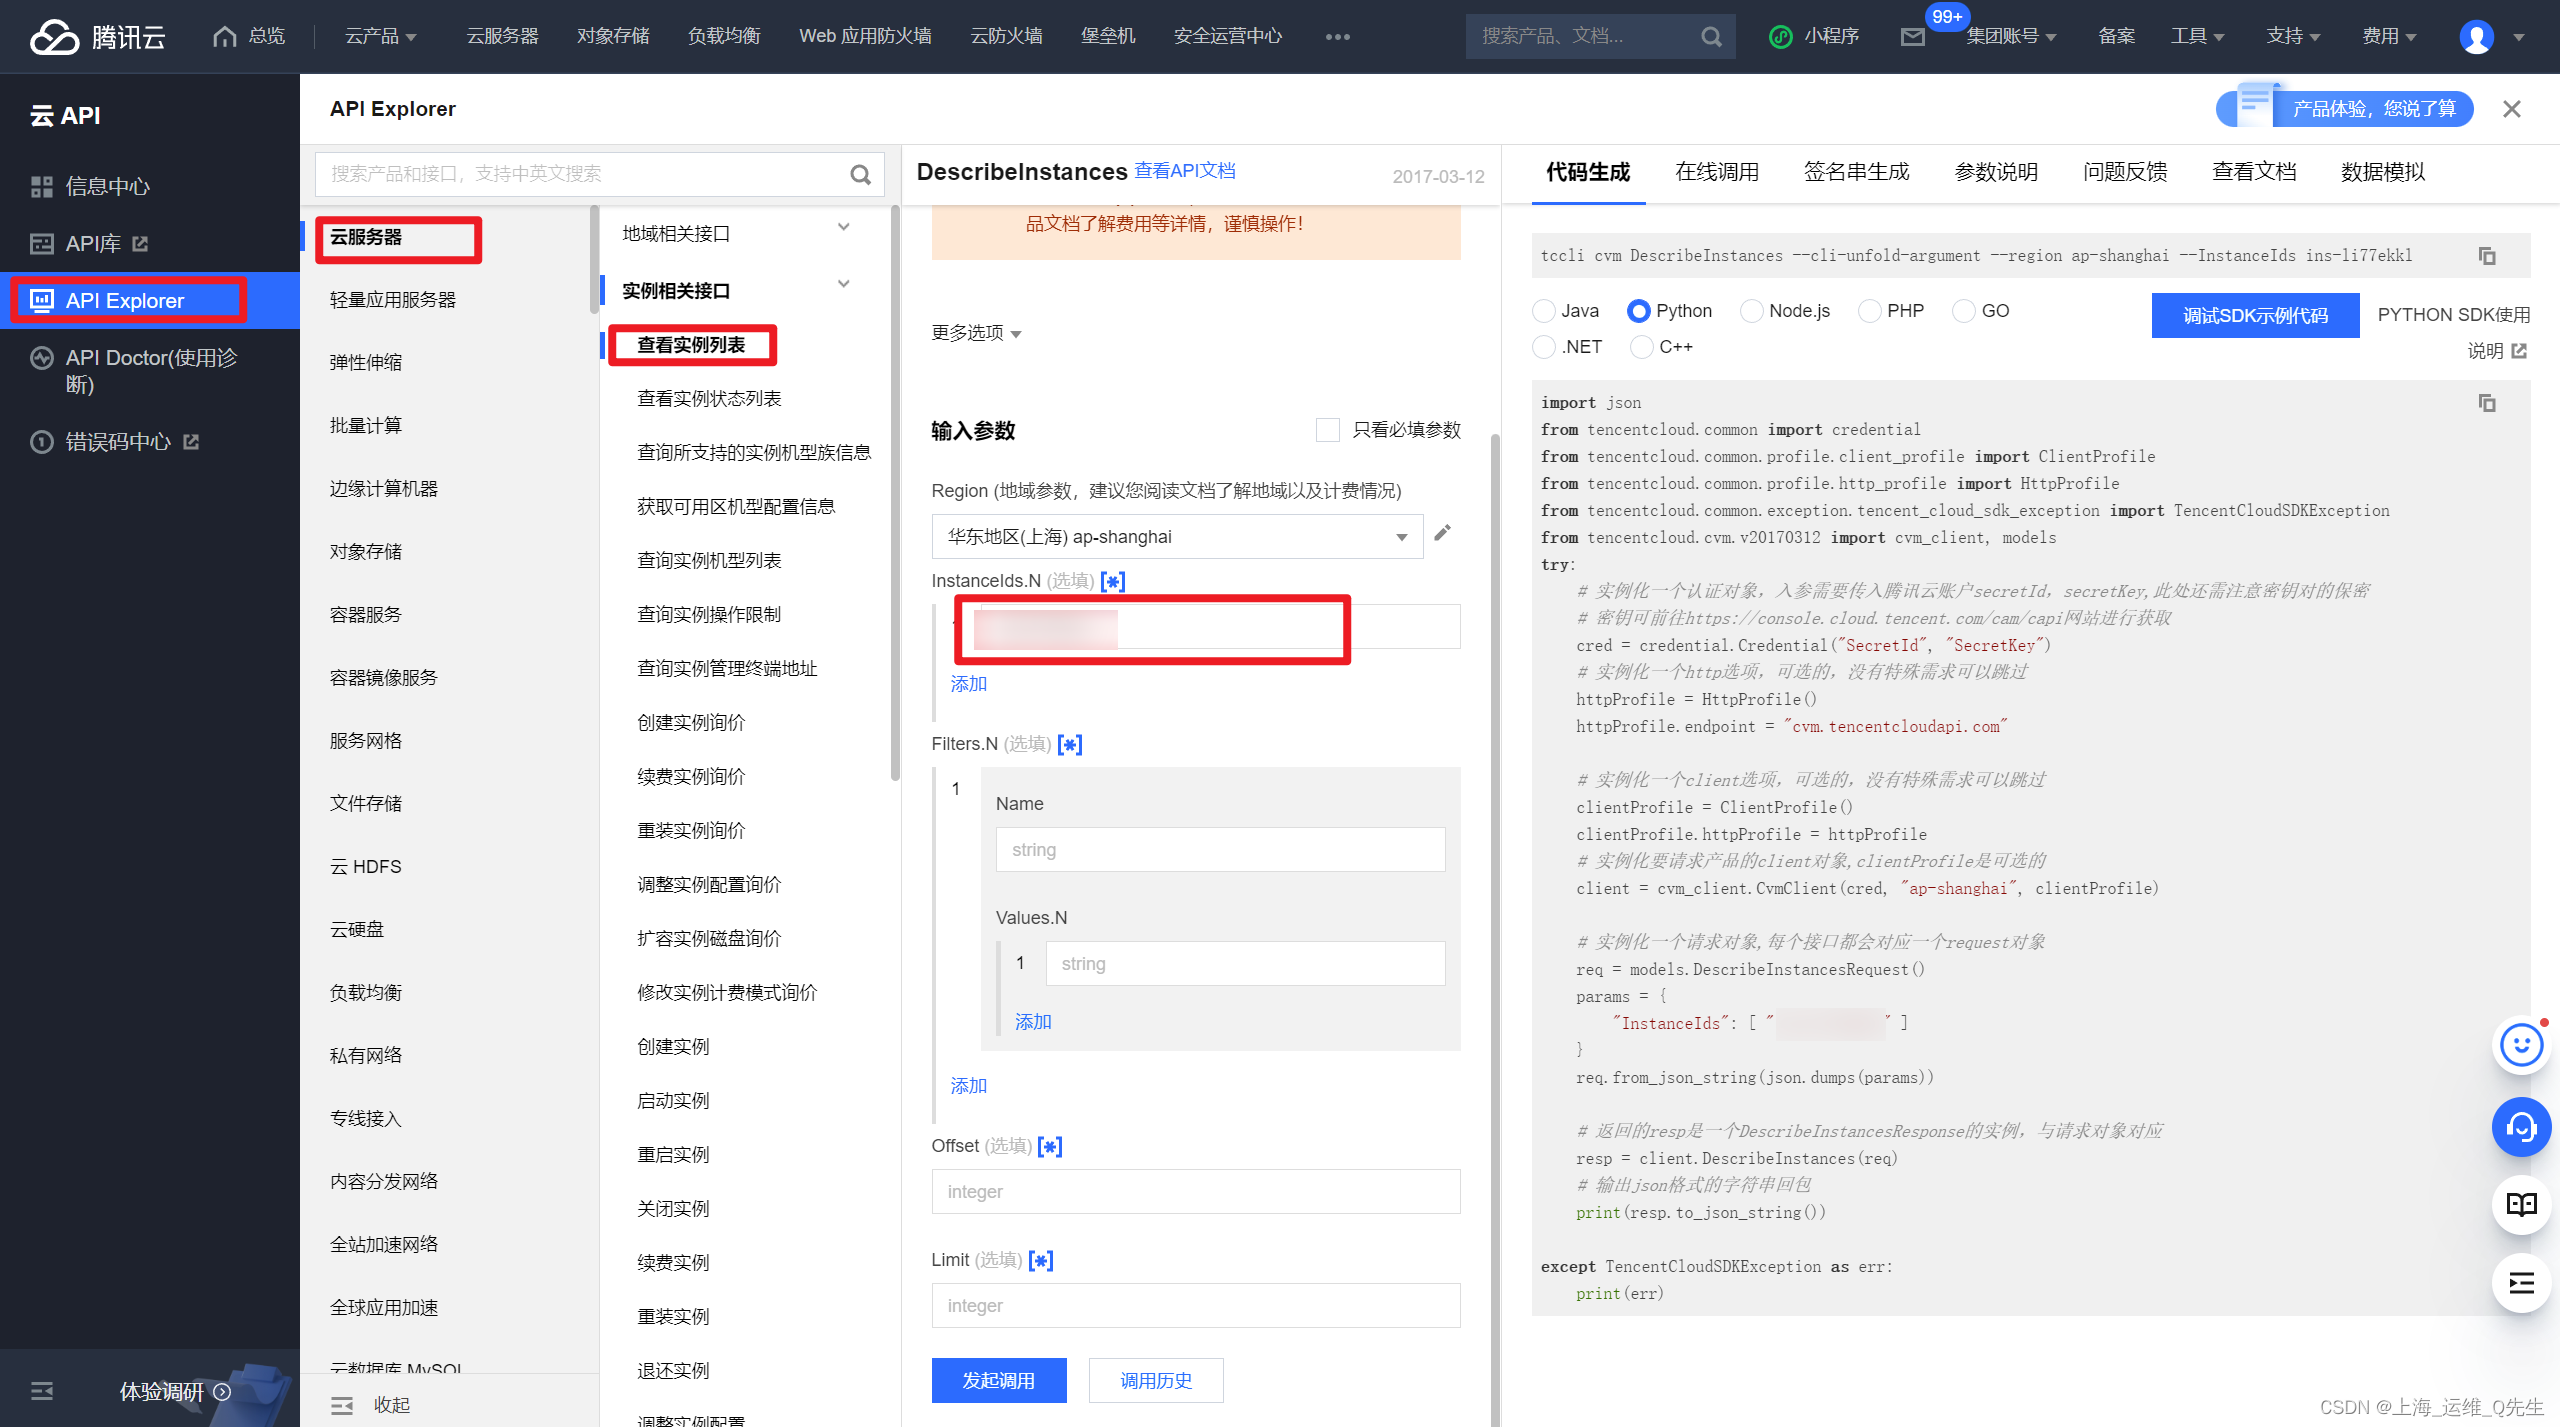2560x1427 pixels.
Task: Select API Explorer sidebar item
Action: coord(150,300)
